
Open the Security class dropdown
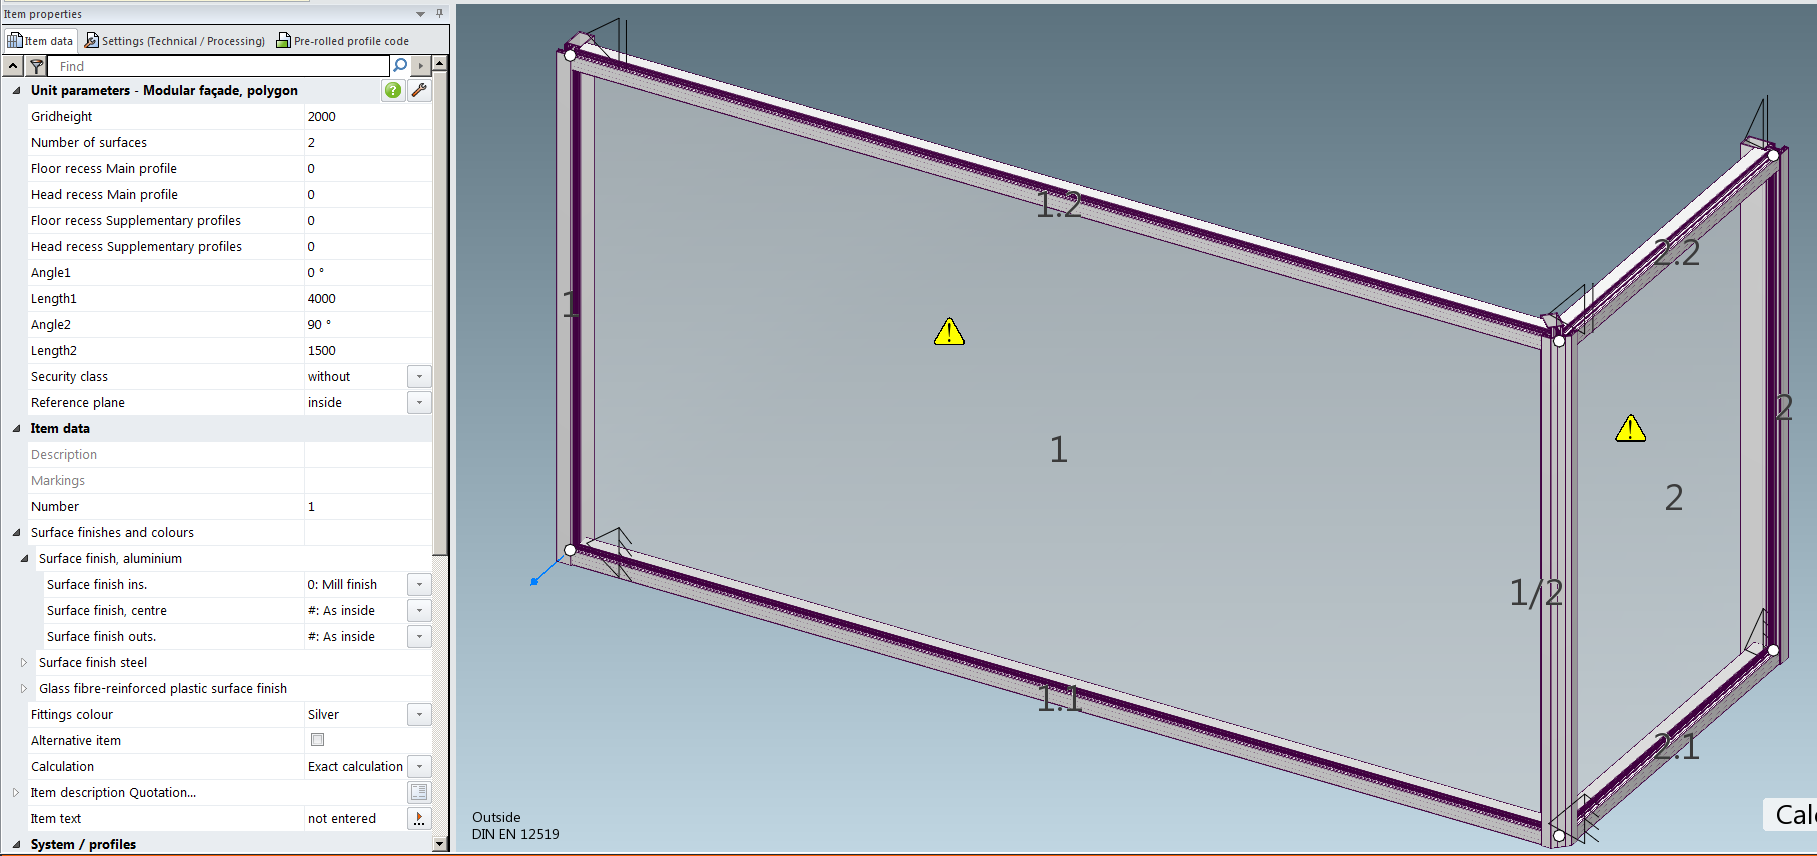[x=419, y=376]
